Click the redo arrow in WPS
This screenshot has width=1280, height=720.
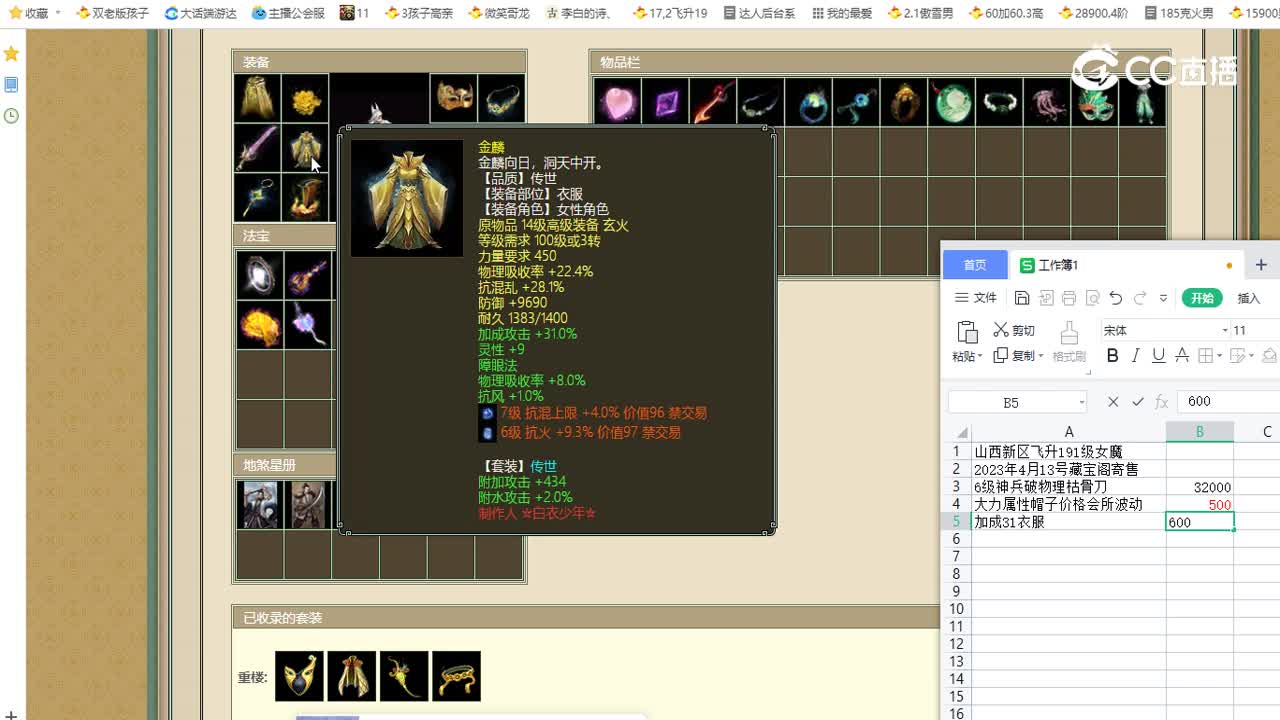[1140, 298]
